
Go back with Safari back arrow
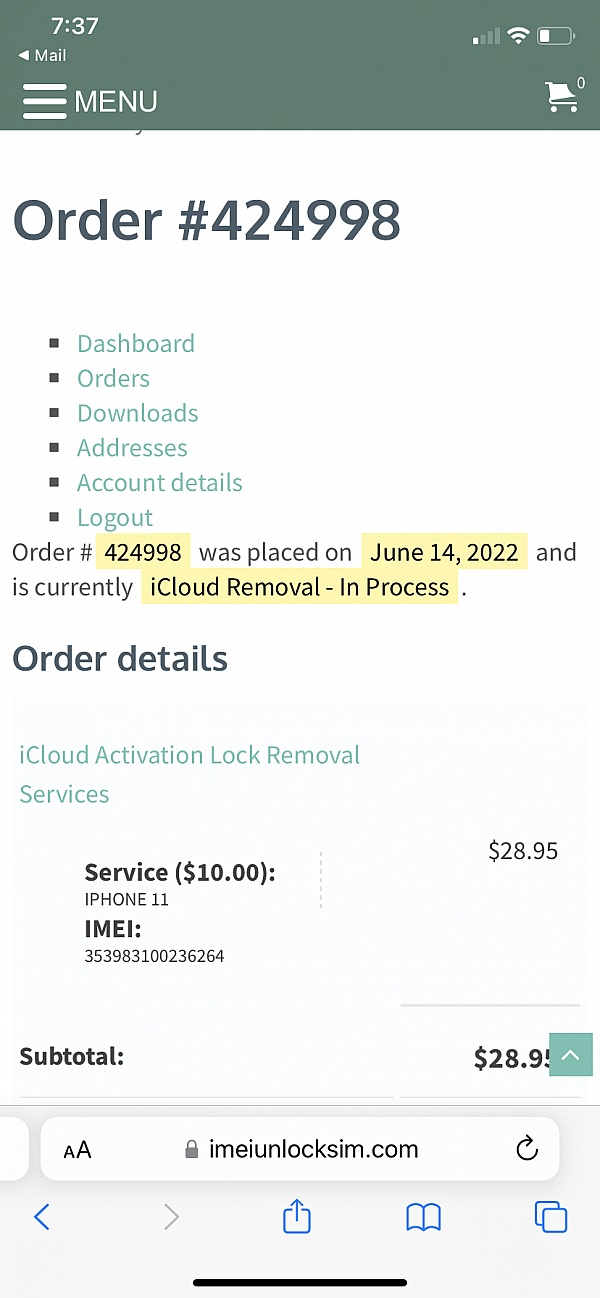[42, 1217]
